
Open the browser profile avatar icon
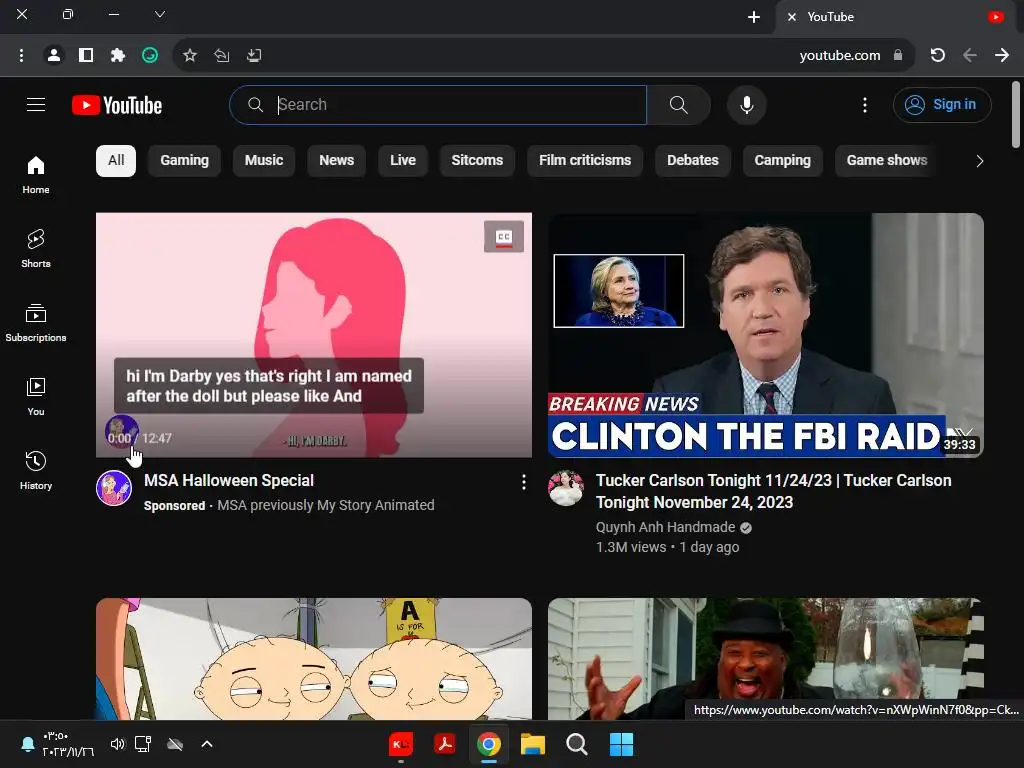tap(54, 56)
